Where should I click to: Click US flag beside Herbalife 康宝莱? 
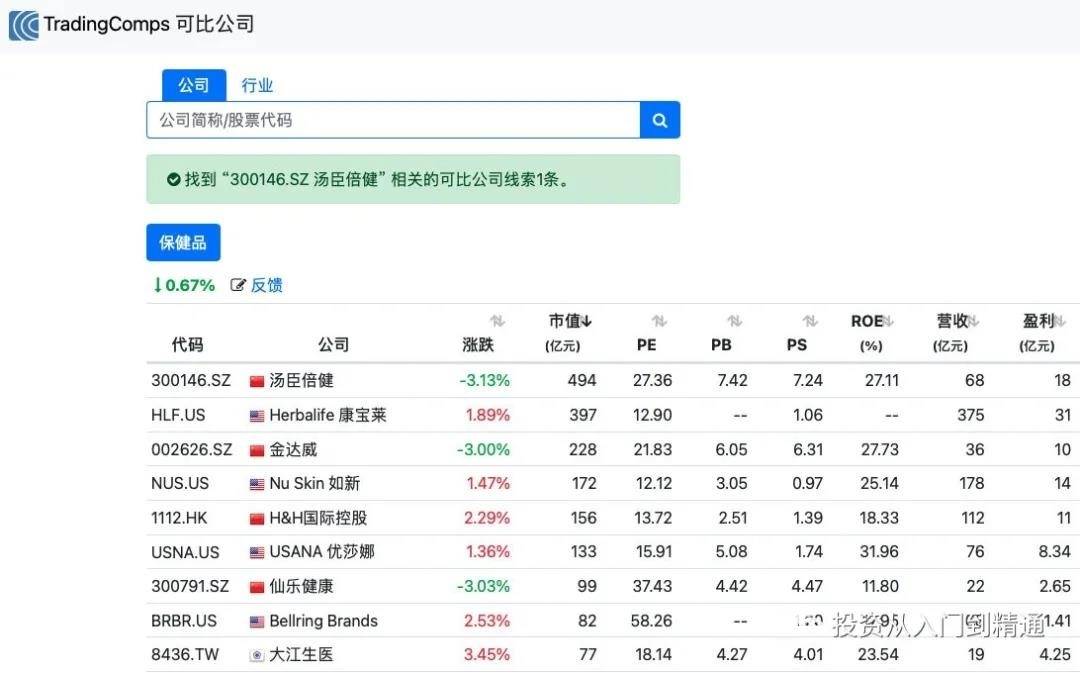click(257, 415)
